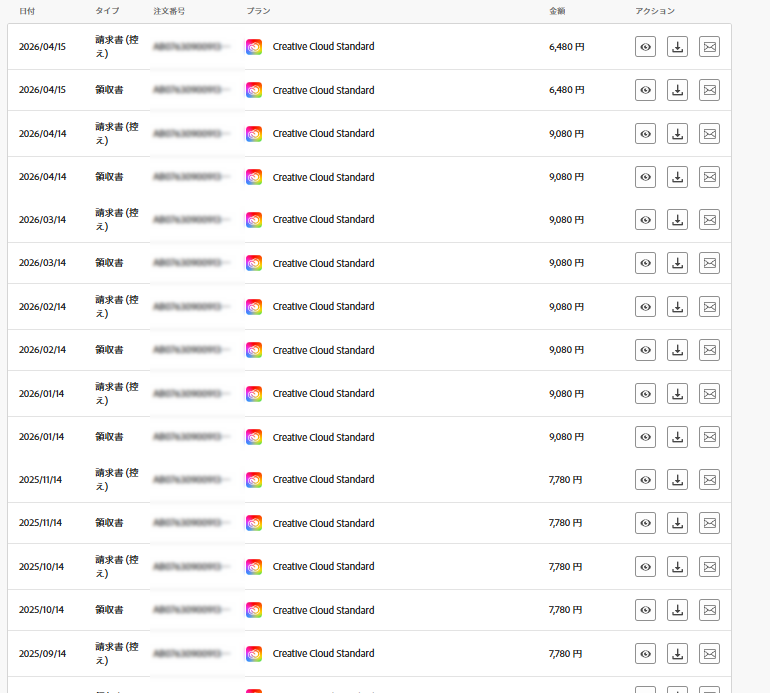
Task: Email the 2026/04/15 請求書 (控え) document
Action: tap(710, 47)
